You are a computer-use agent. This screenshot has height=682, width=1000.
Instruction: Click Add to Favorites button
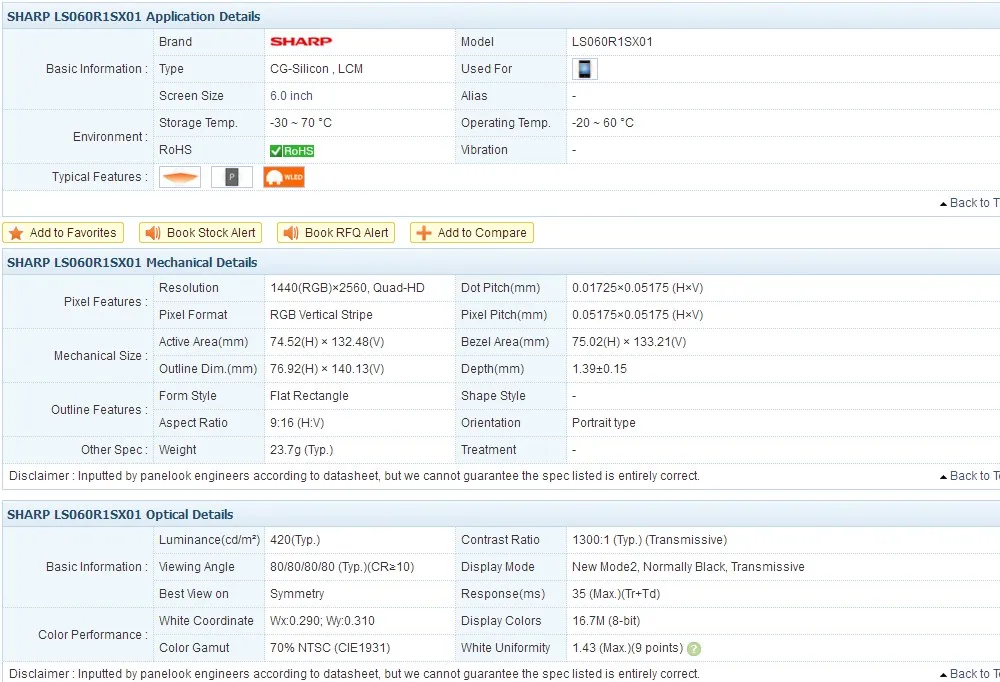63,233
